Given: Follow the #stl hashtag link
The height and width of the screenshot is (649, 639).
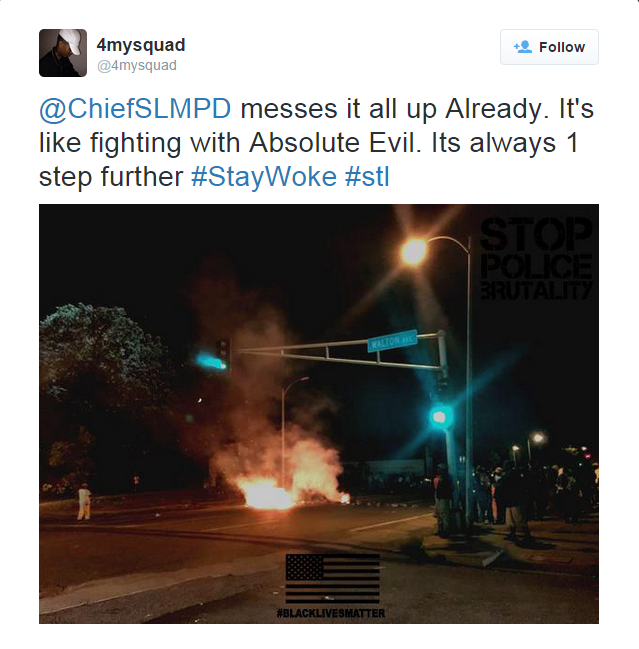Looking at the screenshot, I should pyautogui.click(x=368, y=177).
